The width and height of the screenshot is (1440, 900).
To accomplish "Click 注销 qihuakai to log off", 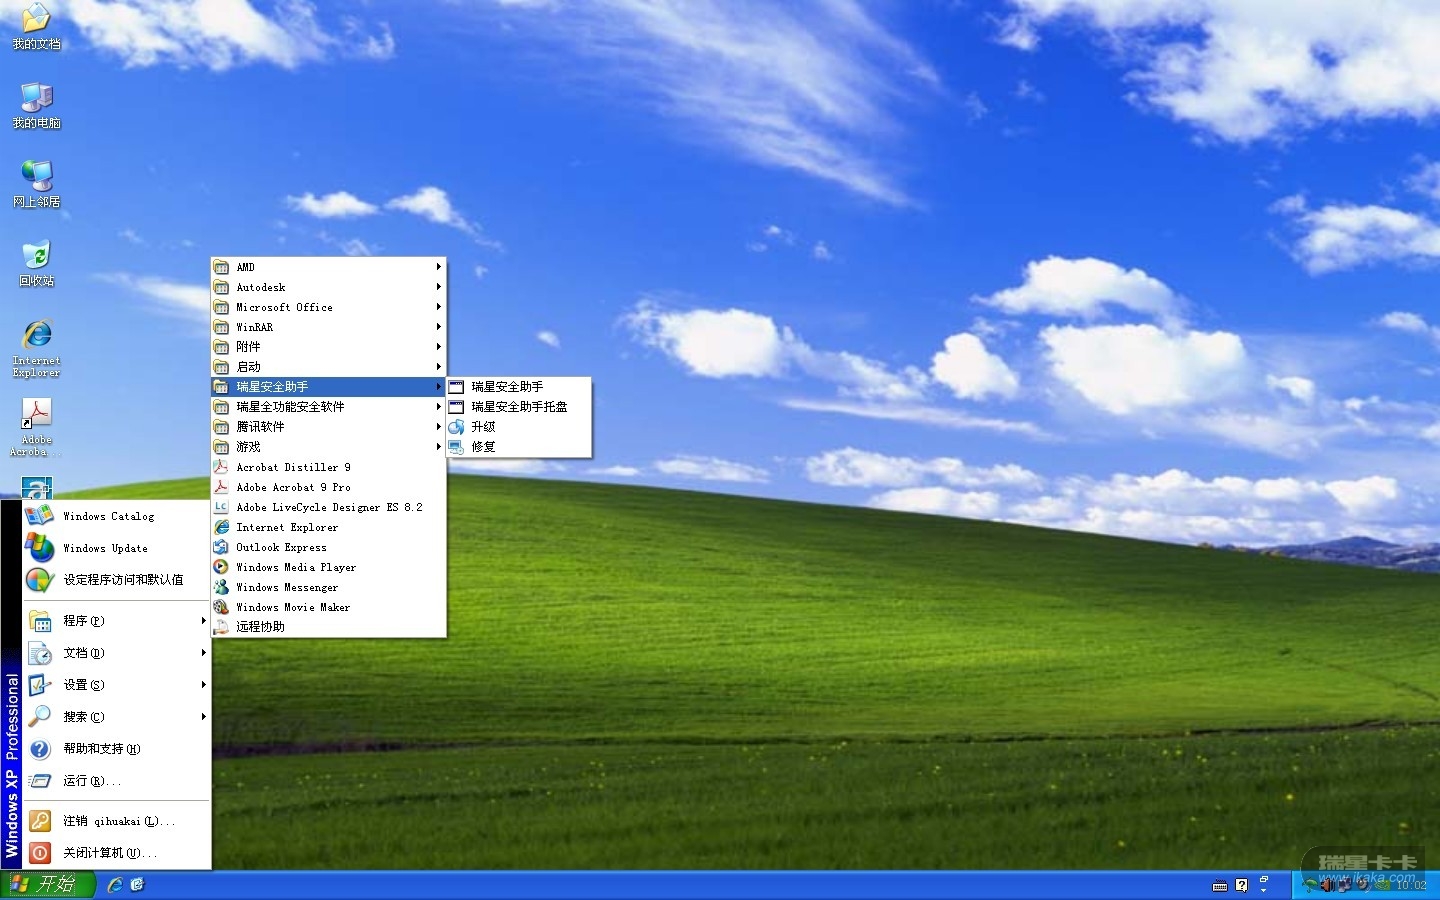I will click(x=118, y=821).
